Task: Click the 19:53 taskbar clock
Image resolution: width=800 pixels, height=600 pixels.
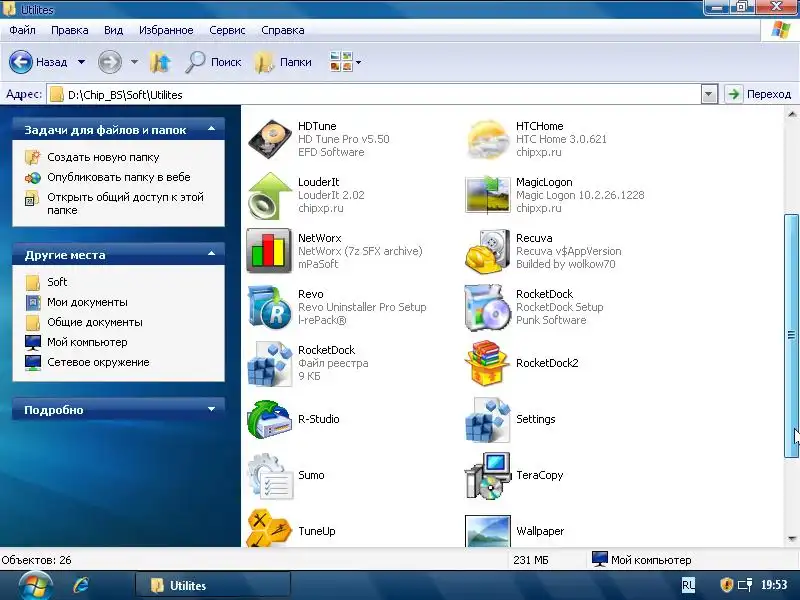Action: coord(774,585)
